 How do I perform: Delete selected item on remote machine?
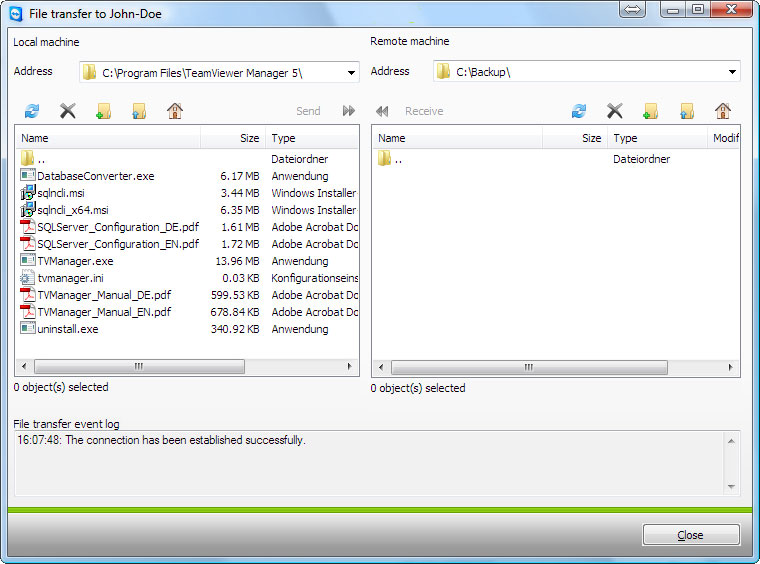point(615,111)
